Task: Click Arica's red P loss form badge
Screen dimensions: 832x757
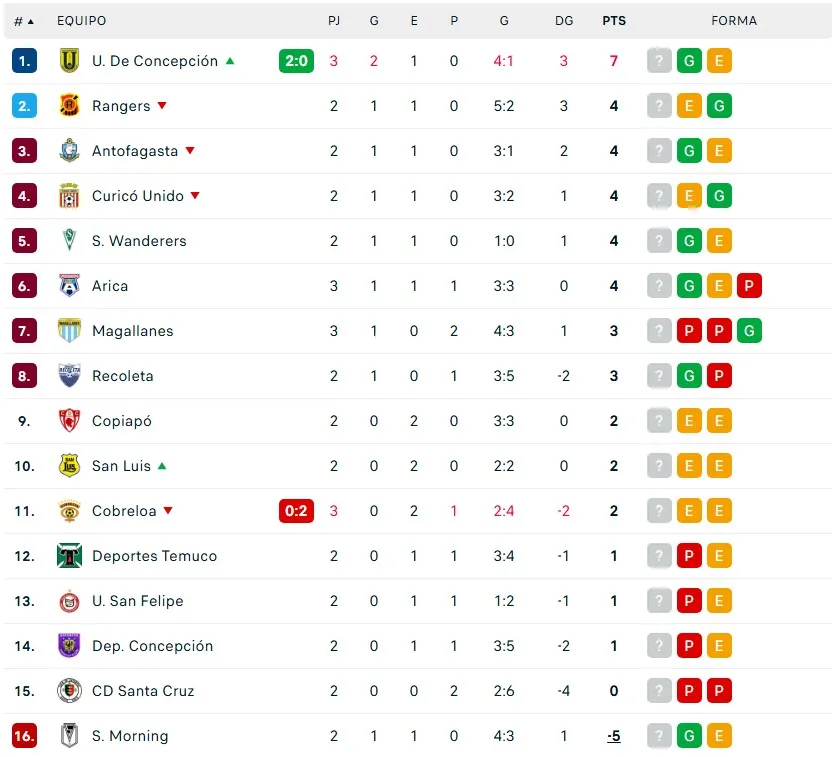Action: point(749,286)
